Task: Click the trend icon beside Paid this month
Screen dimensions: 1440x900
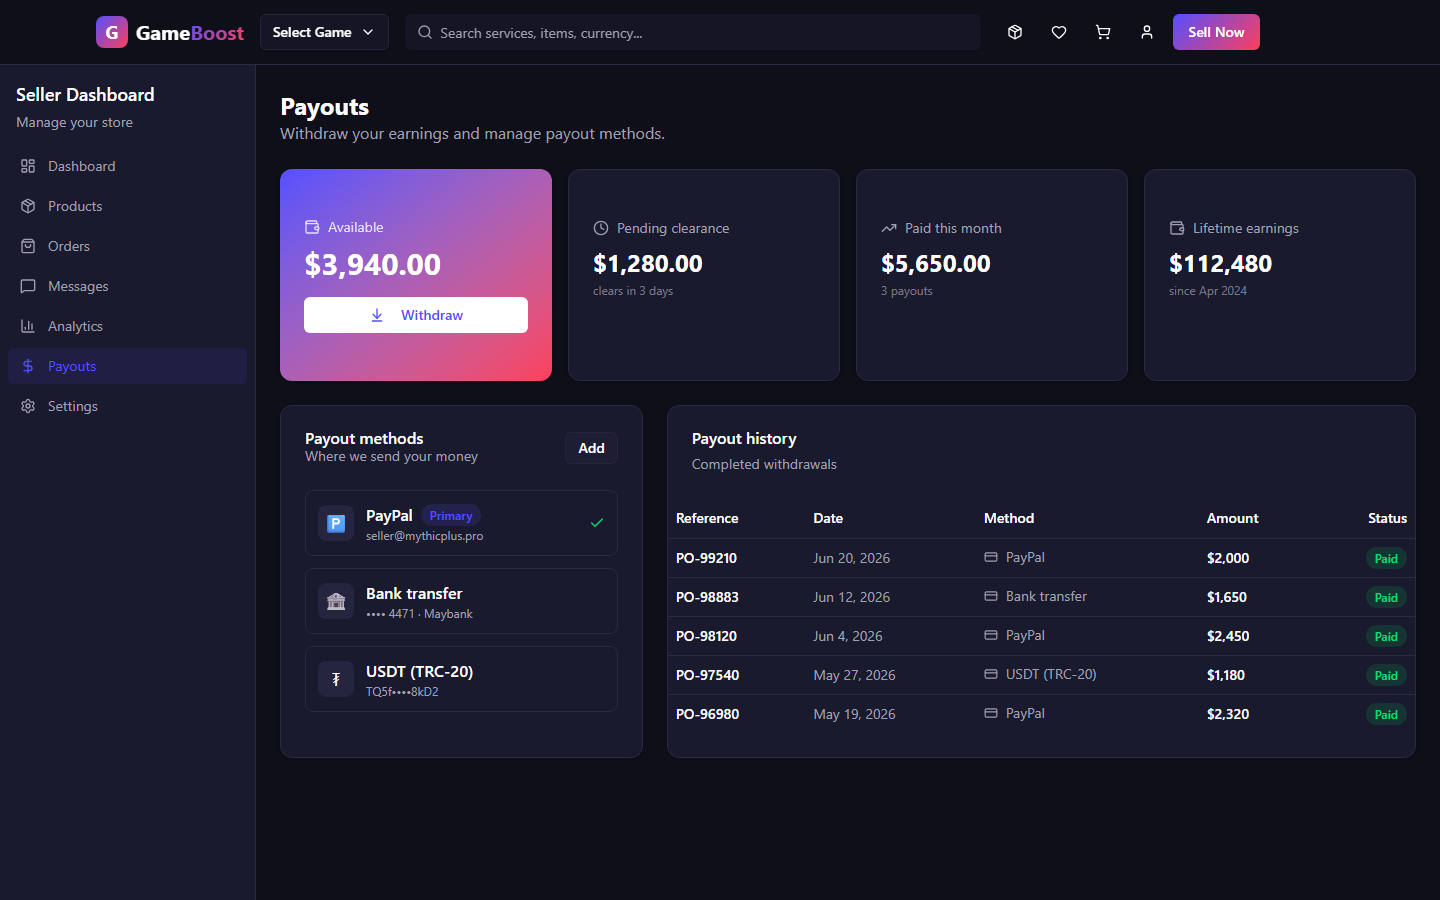Action: (x=889, y=228)
